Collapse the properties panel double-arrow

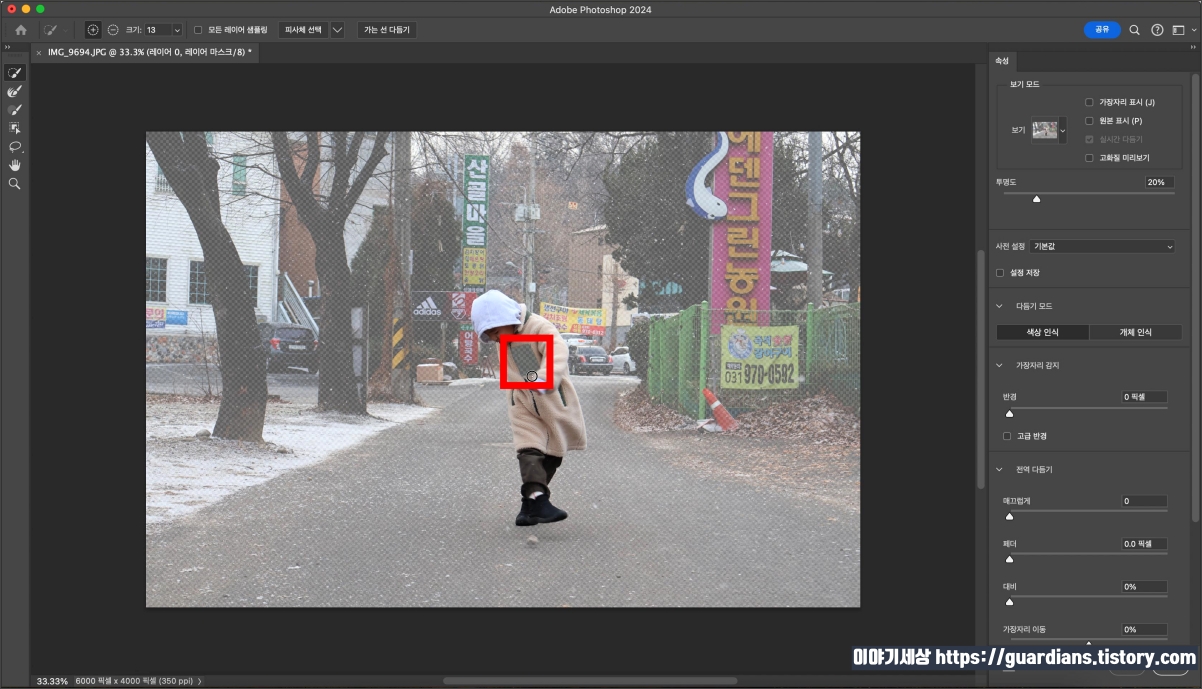(x=1193, y=49)
